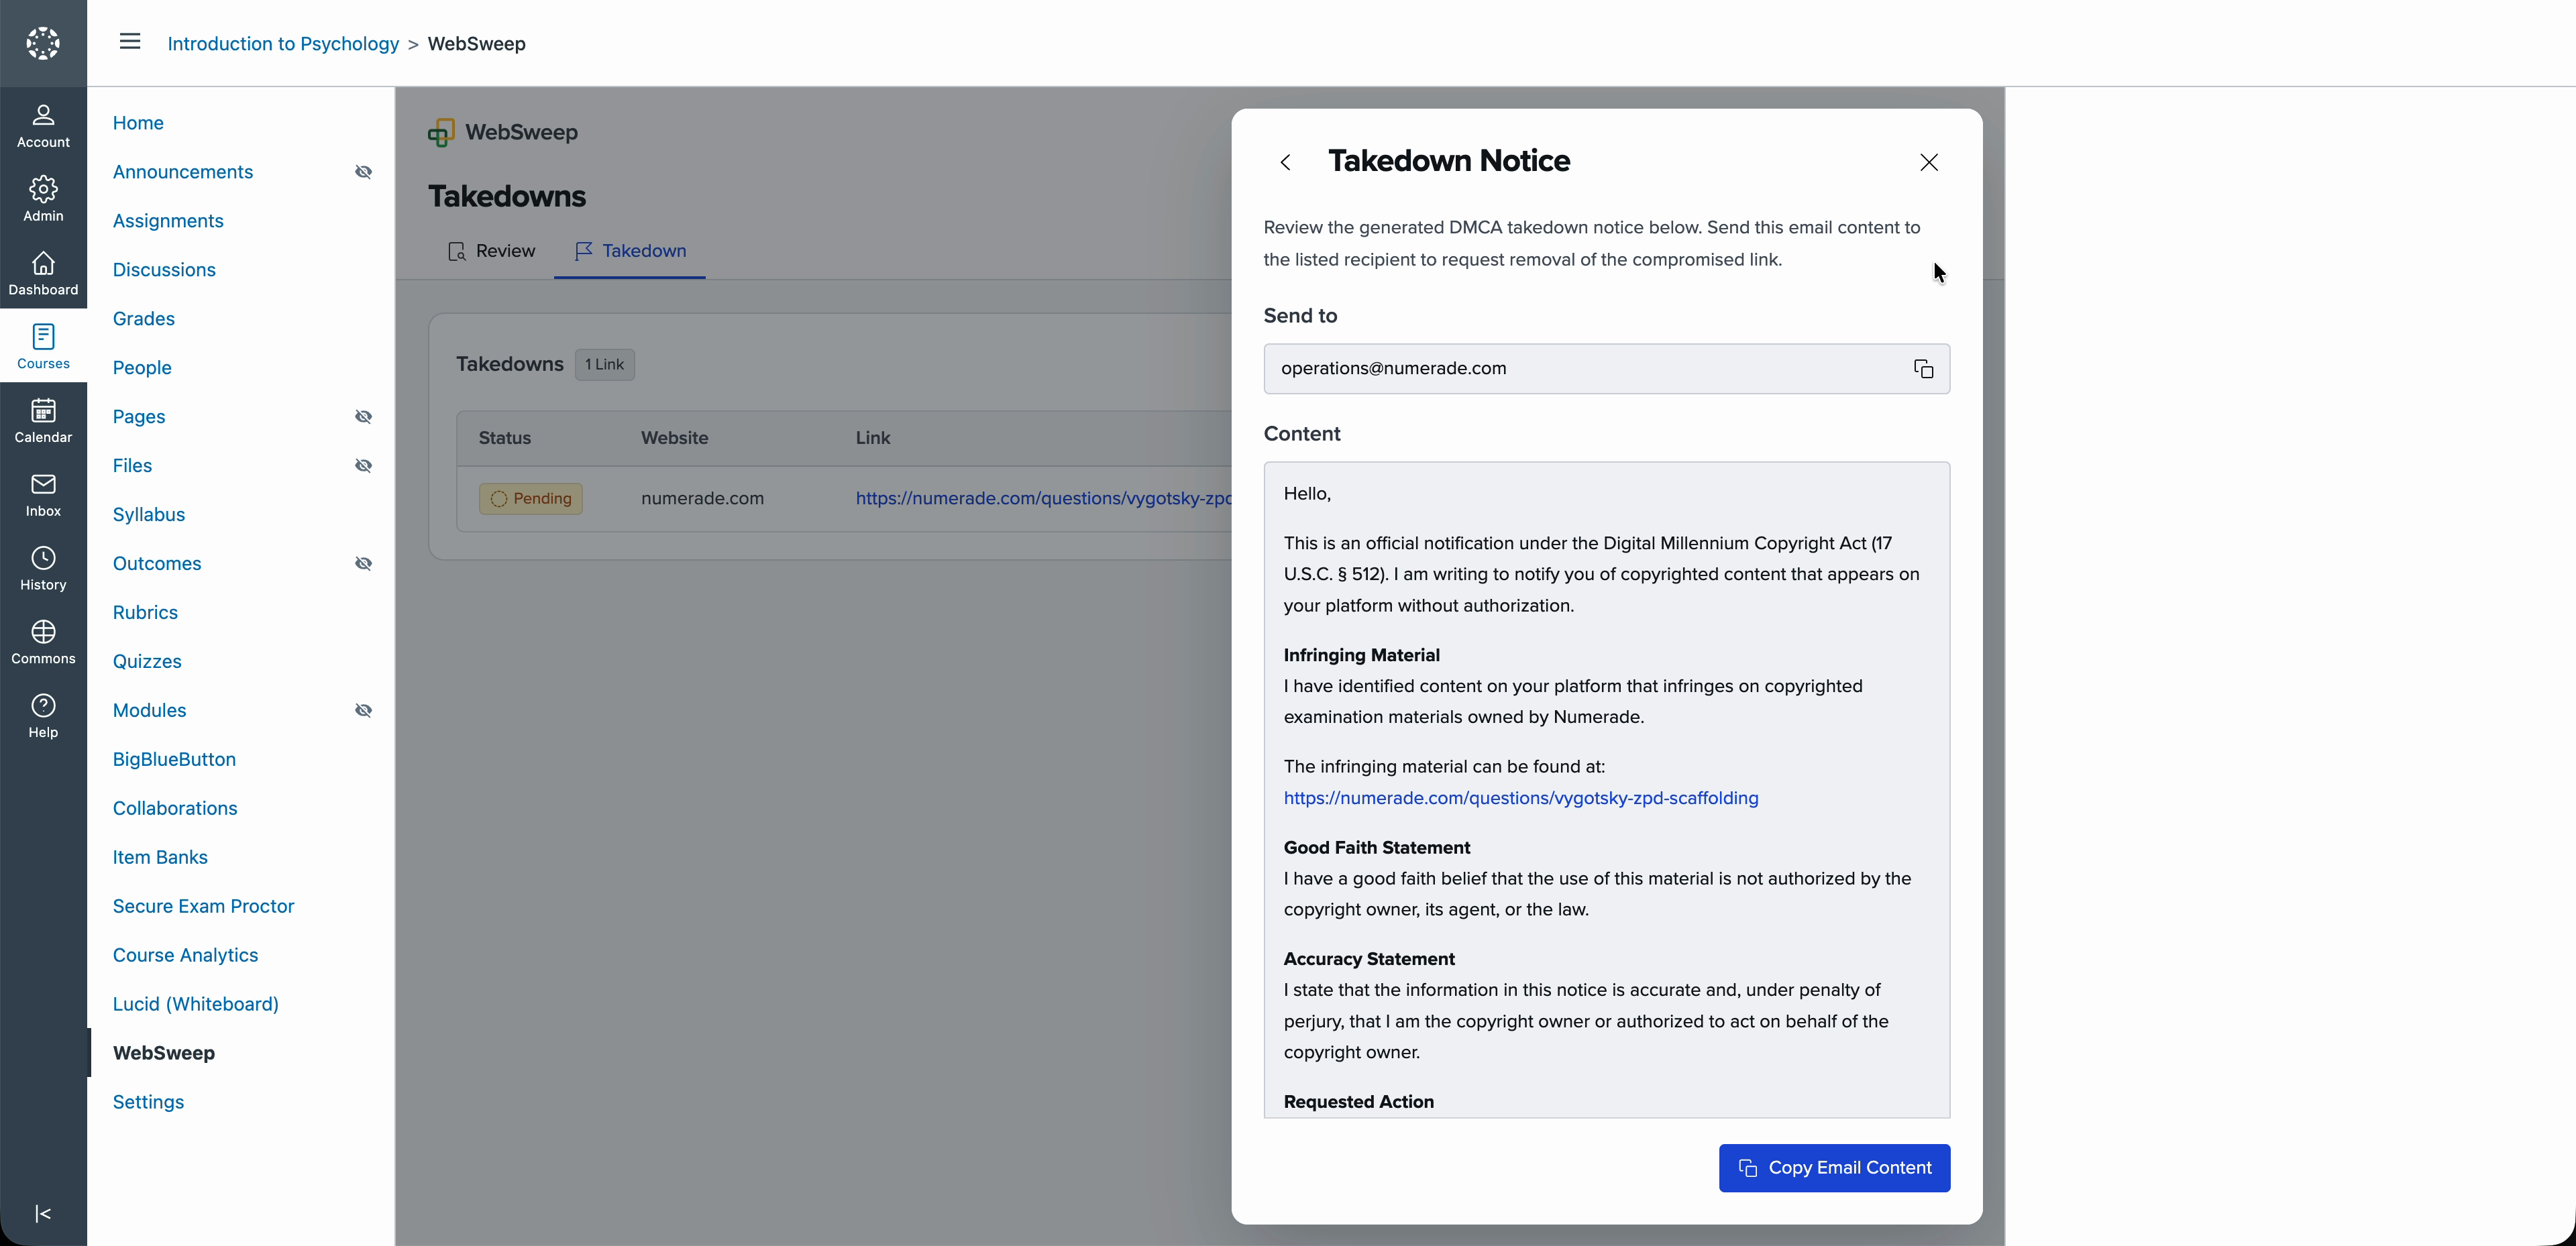The width and height of the screenshot is (2576, 1246).
Task: Collapse the global navigation sidebar
Action: click(x=43, y=1213)
